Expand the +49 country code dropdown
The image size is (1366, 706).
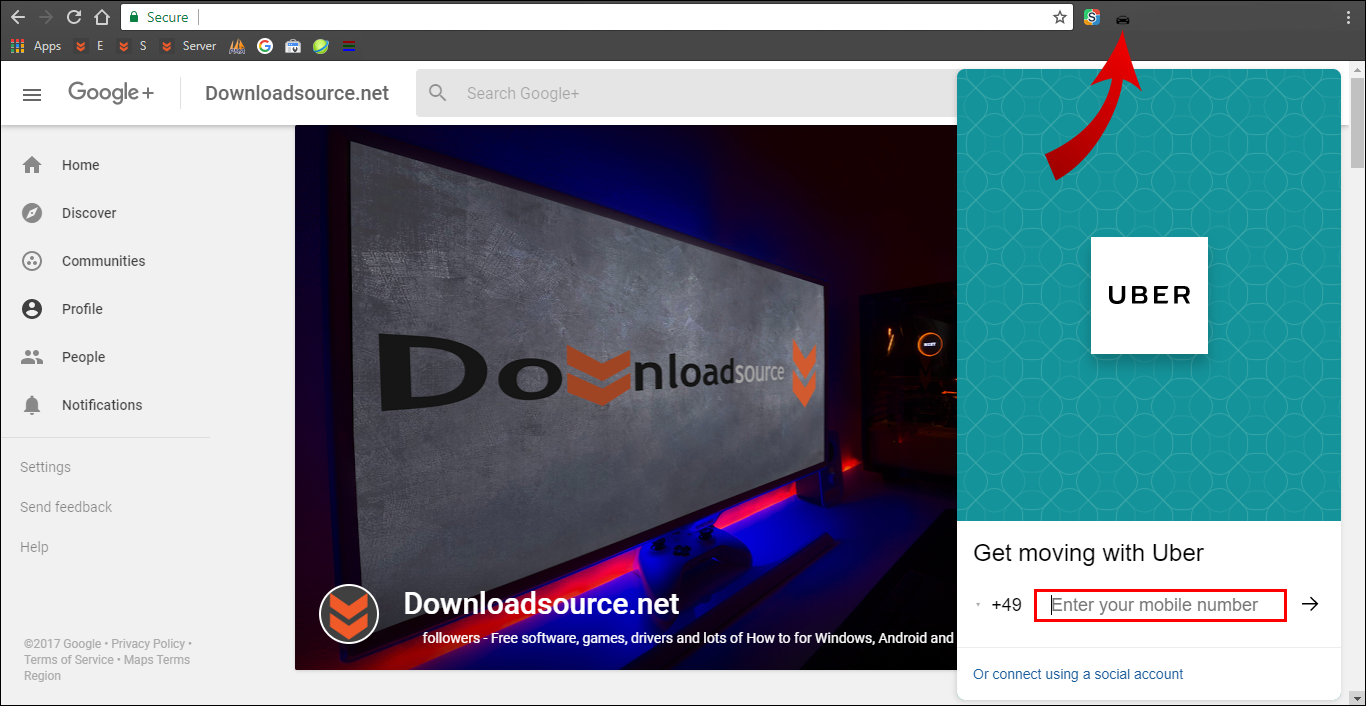tap(999, 605)
